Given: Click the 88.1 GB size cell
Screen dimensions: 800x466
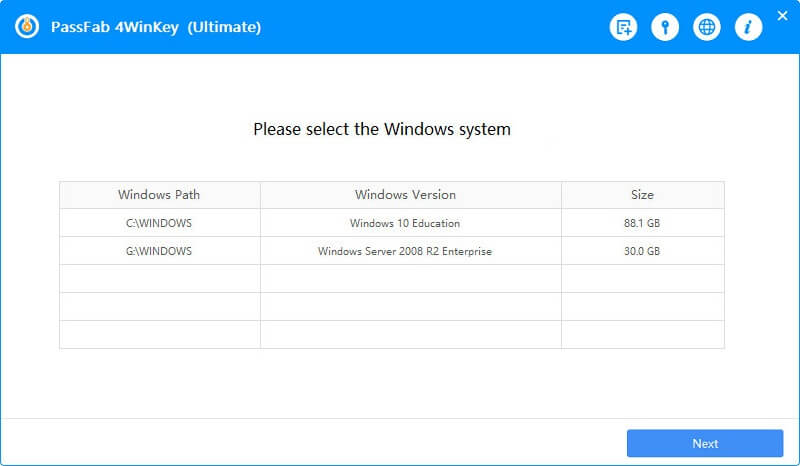Looking at the screenshot, I should coord(642,223).
